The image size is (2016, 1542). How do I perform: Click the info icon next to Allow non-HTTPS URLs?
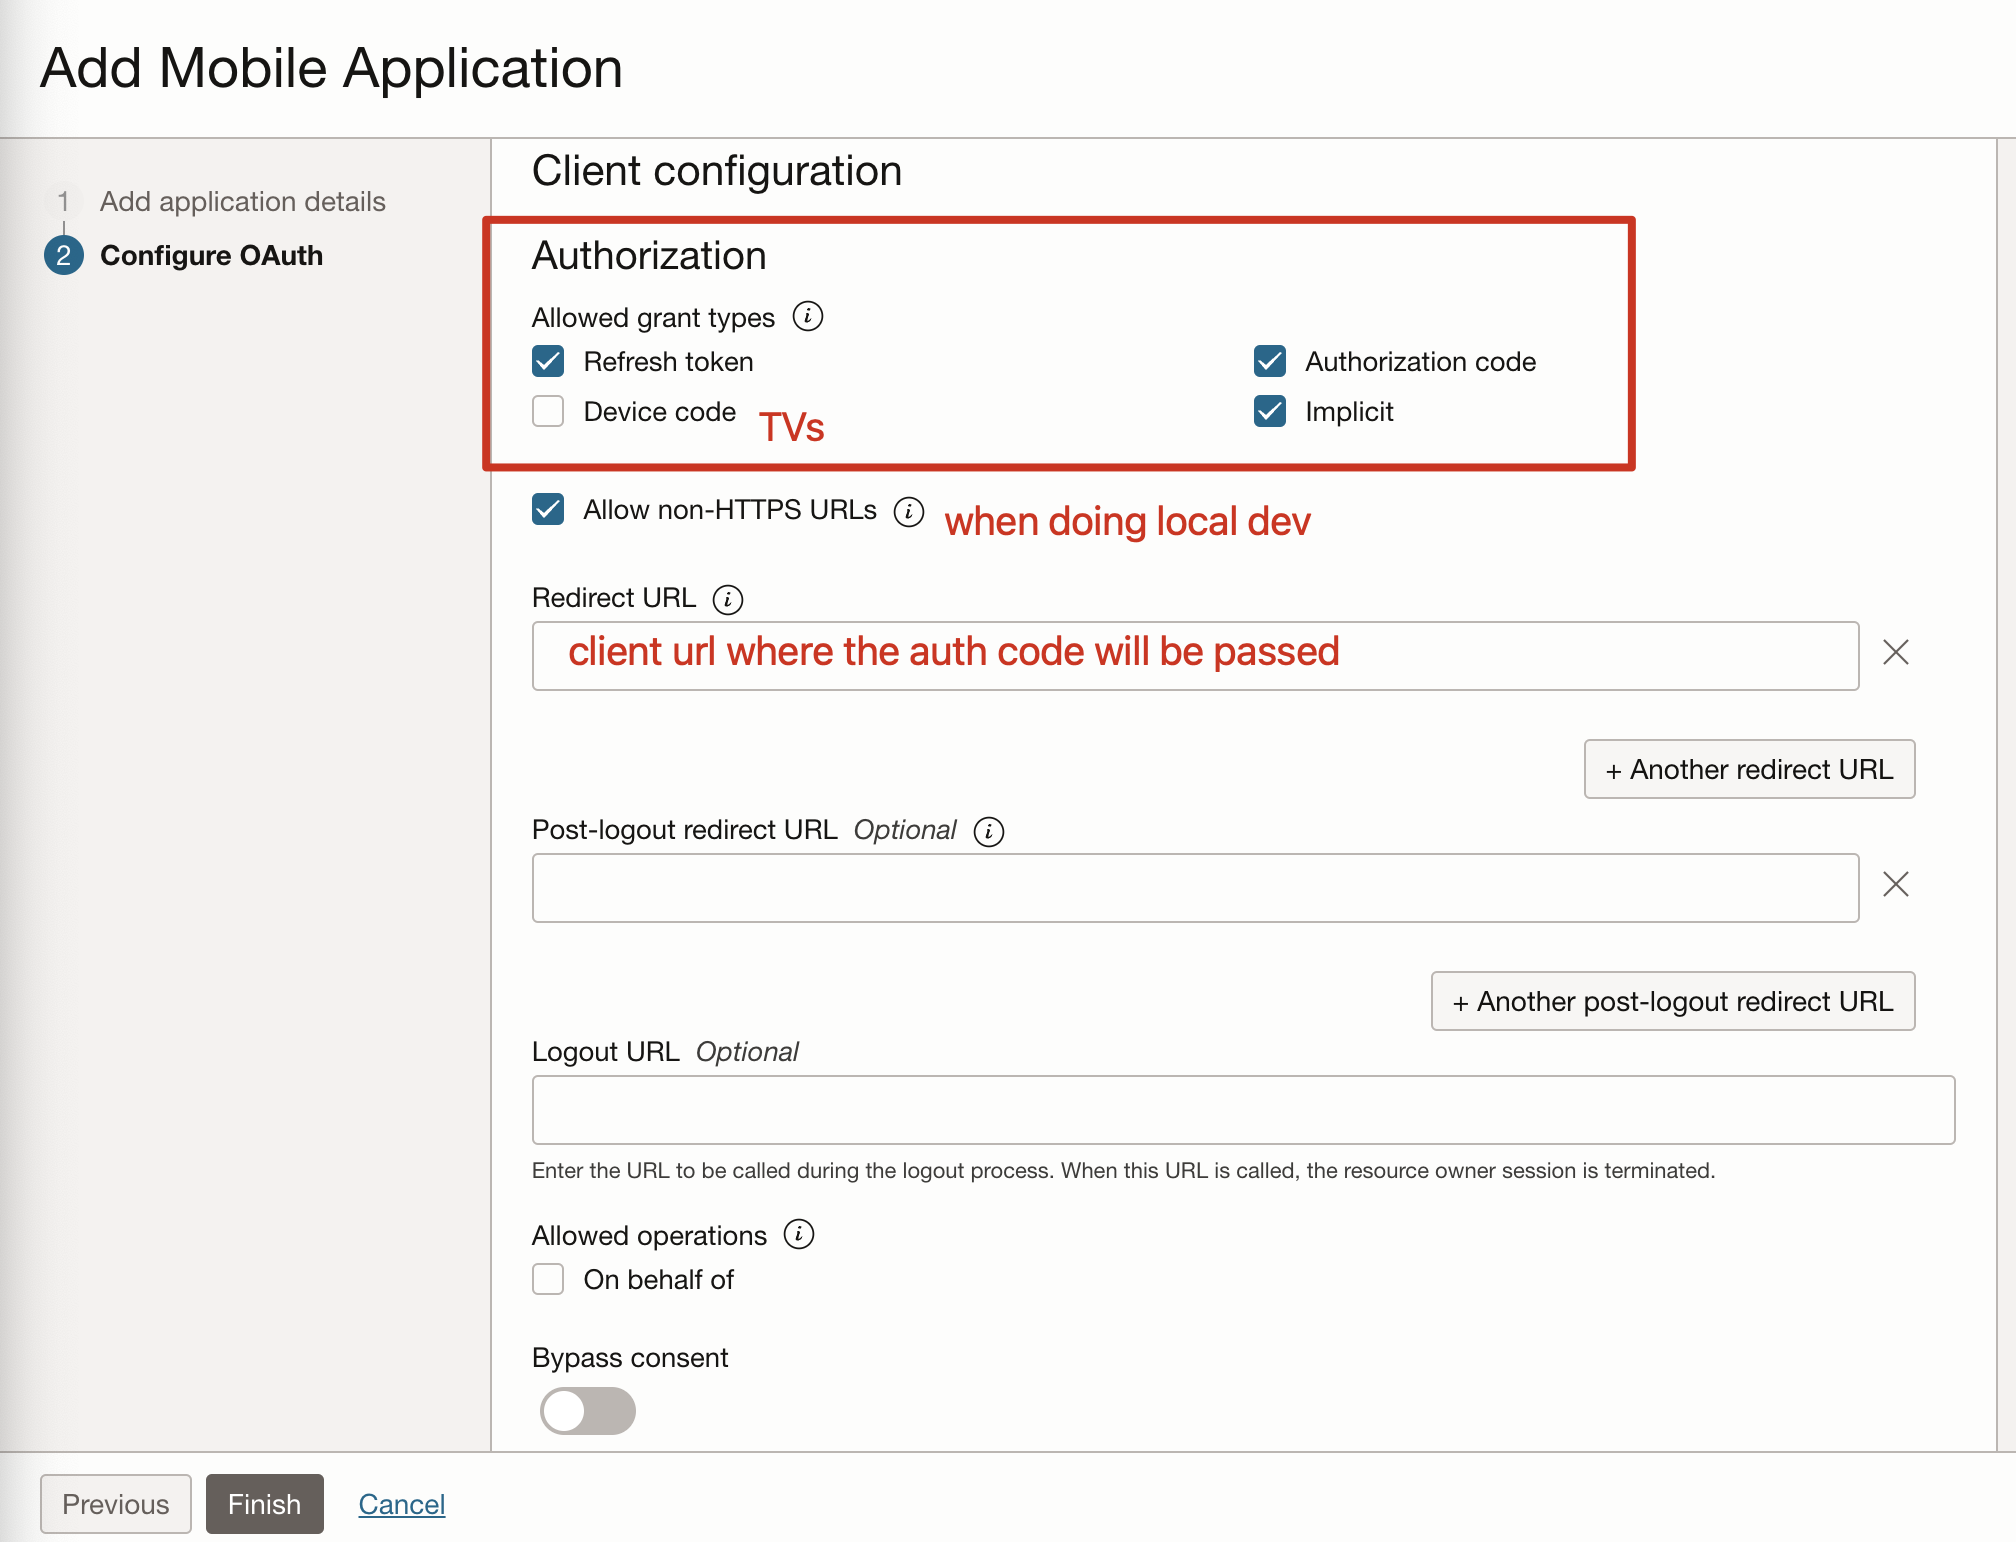point(908,512)
